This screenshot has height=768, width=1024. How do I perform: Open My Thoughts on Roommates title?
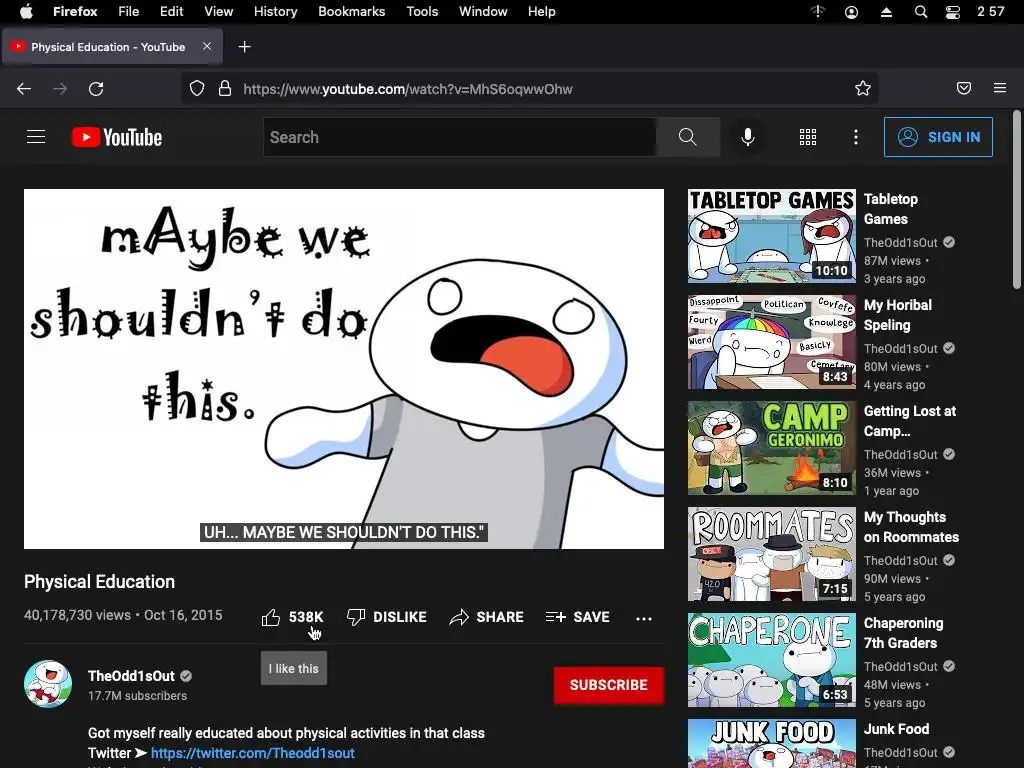(x=911, y=527)
